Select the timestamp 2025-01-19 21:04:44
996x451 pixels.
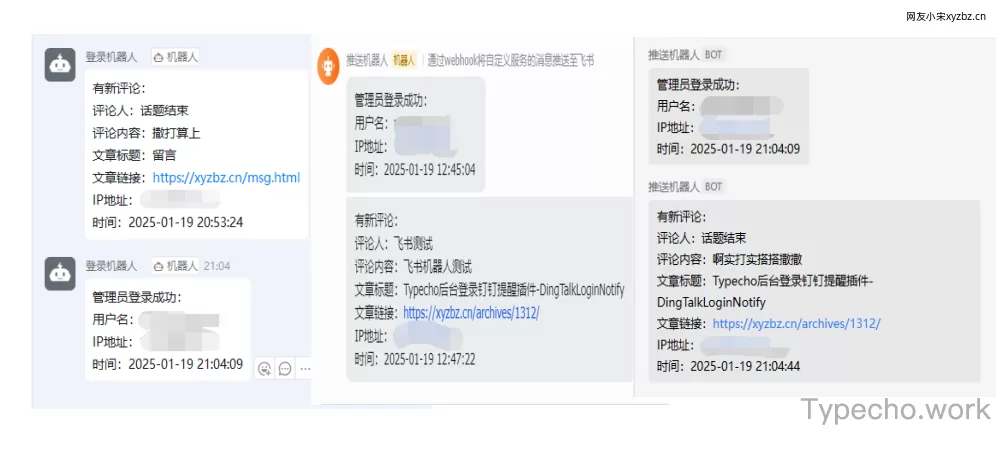point(744,367)
